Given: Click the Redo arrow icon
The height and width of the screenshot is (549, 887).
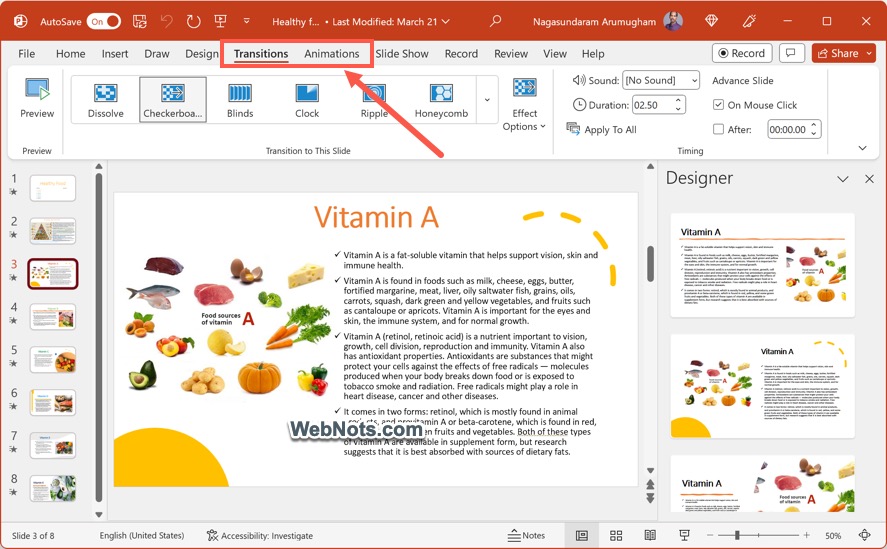Looking at the screenshot, I should pos(193,22).
